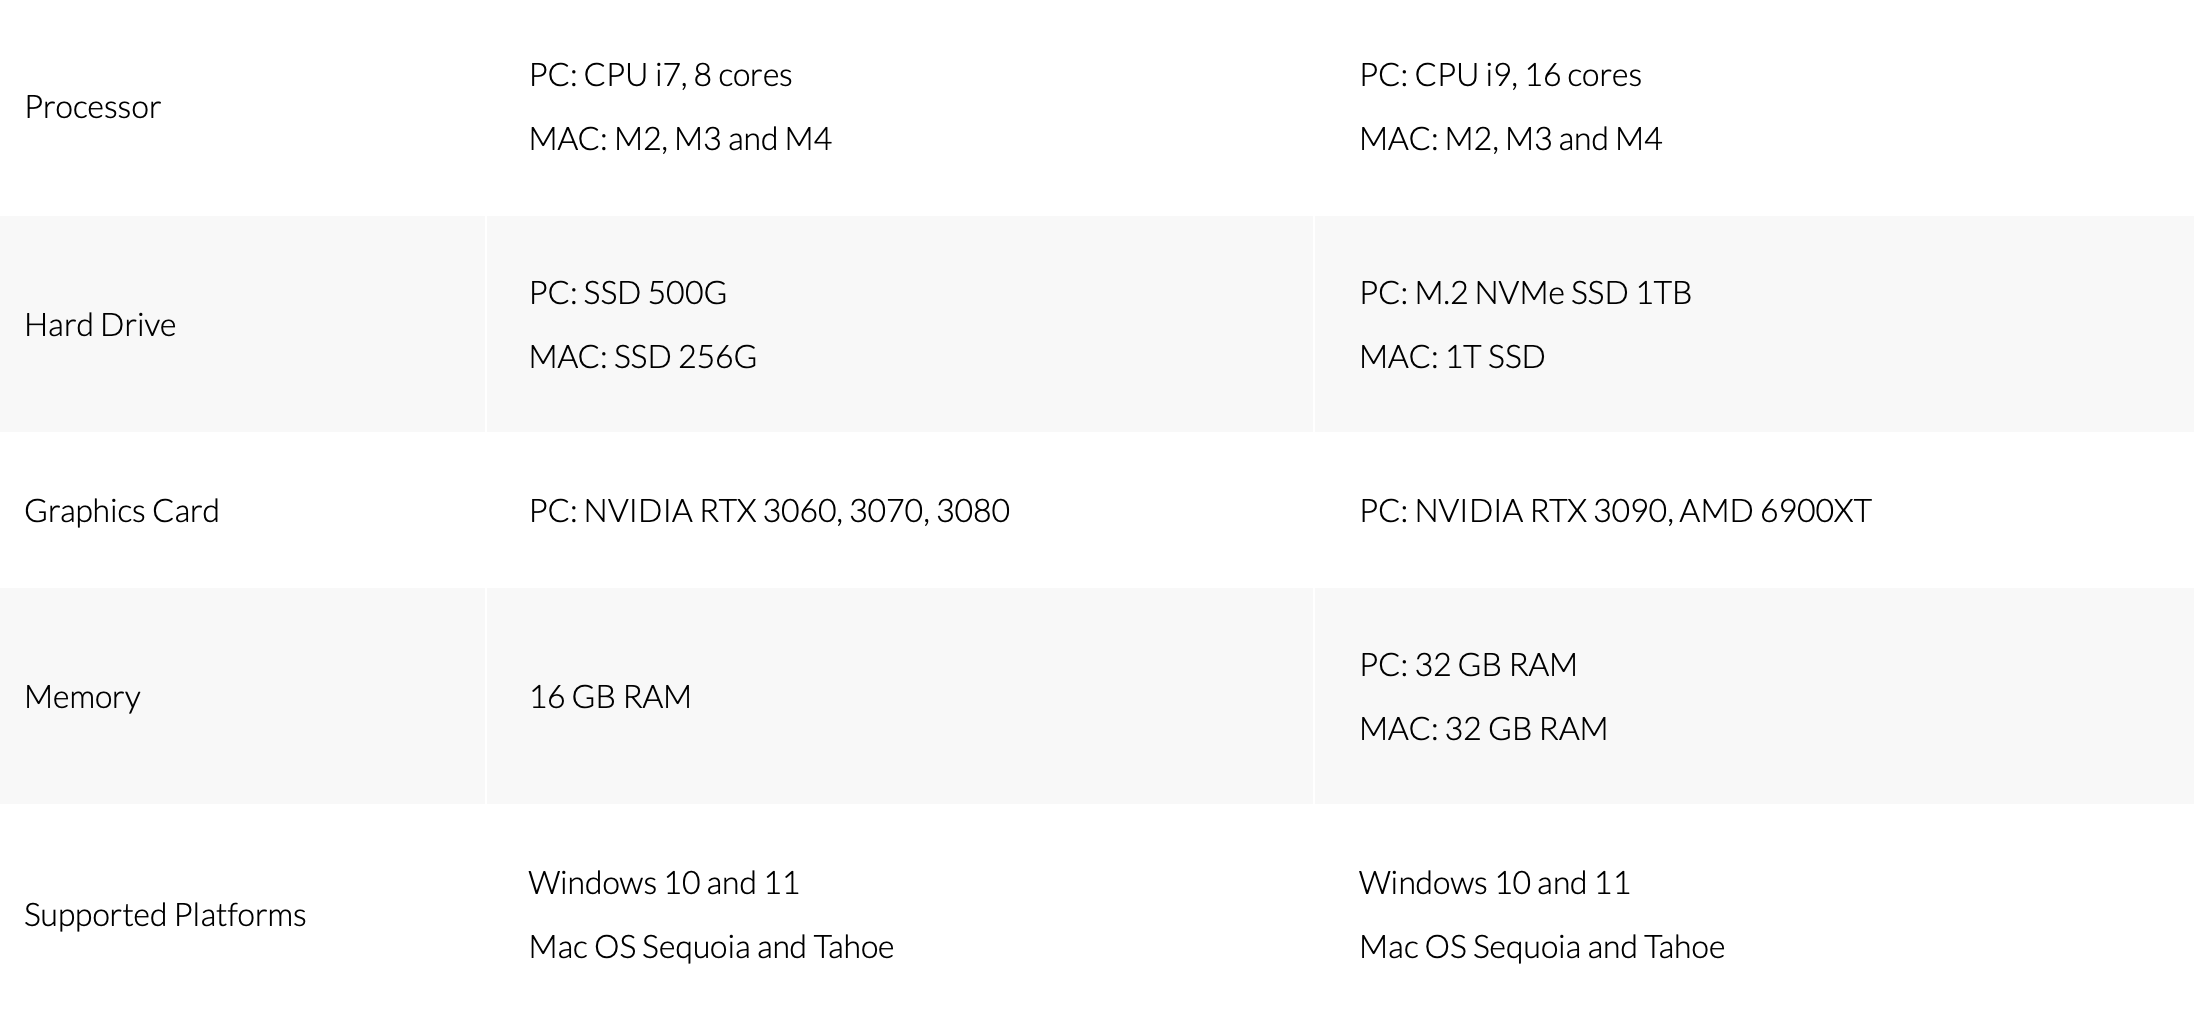2194x1020 pixels.
Task: Click "Windows 10 and 11" below 16 GB RAM
Action: click(664, 883)
